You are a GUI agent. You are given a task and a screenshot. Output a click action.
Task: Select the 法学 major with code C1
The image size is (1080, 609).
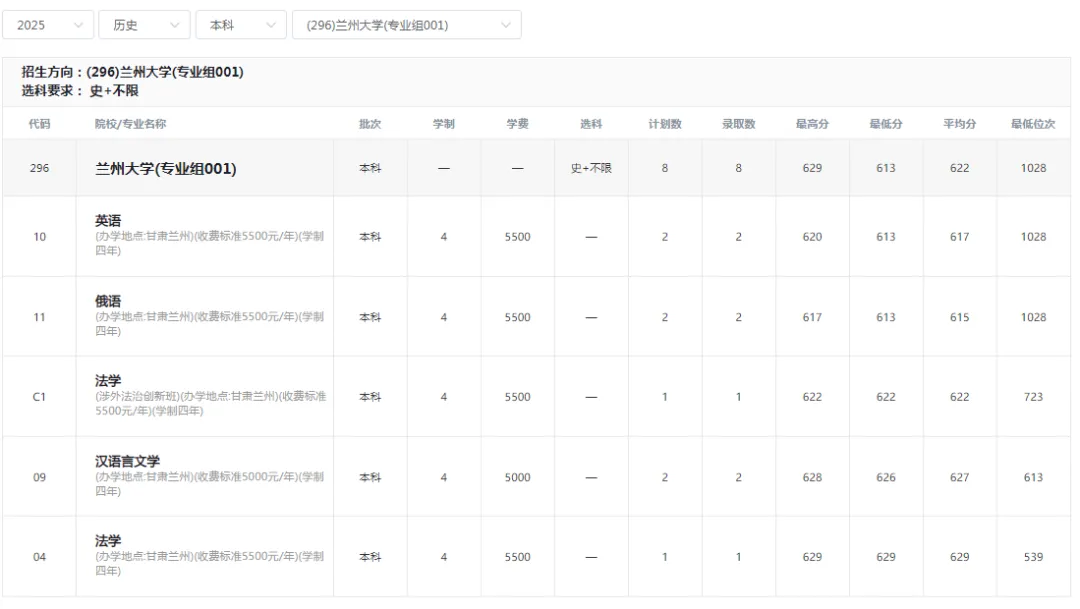[108, 381]
